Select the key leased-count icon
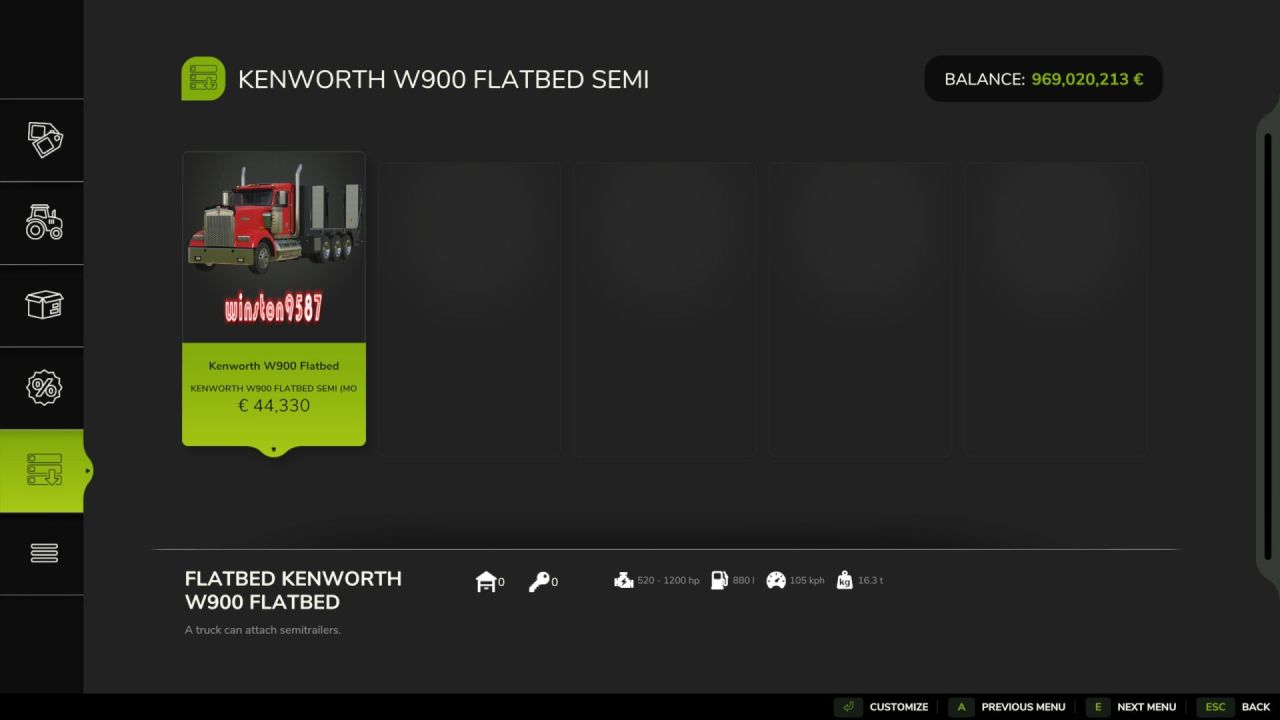The image size is (1280, 720). 538,580
